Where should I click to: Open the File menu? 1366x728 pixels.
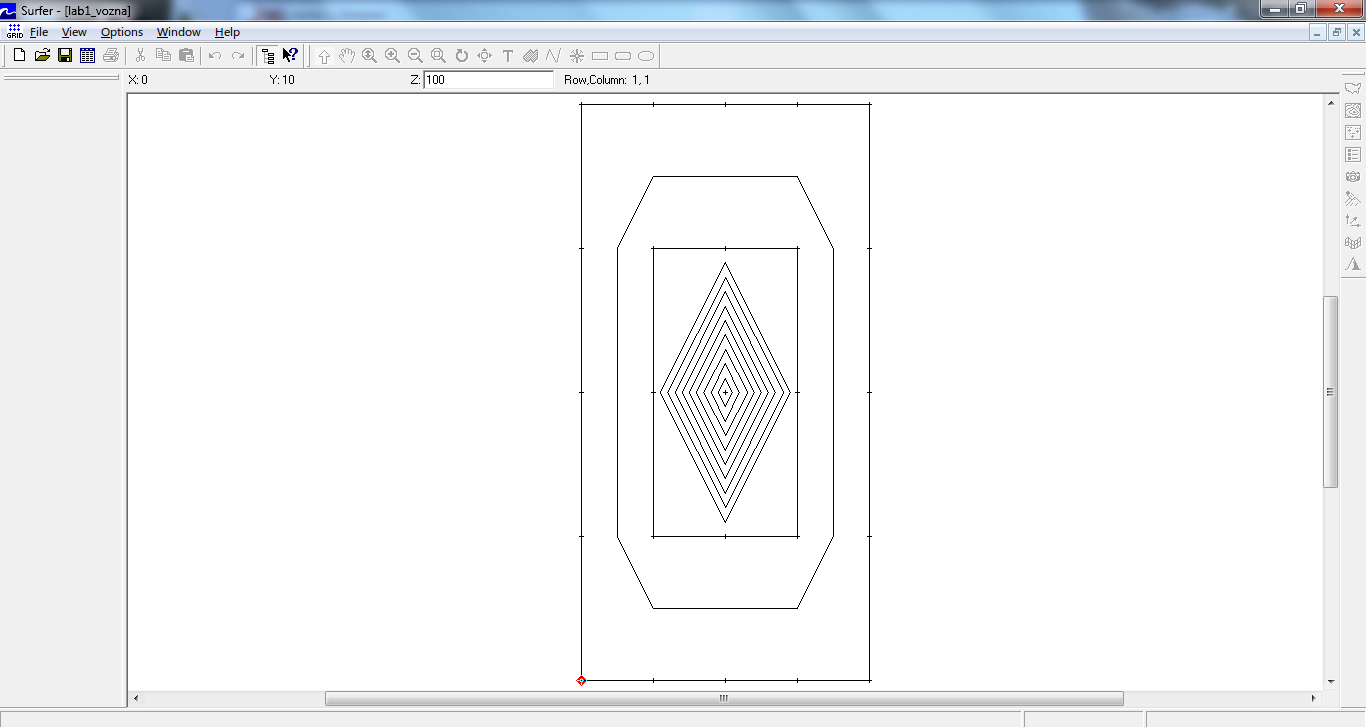(39, 32)
